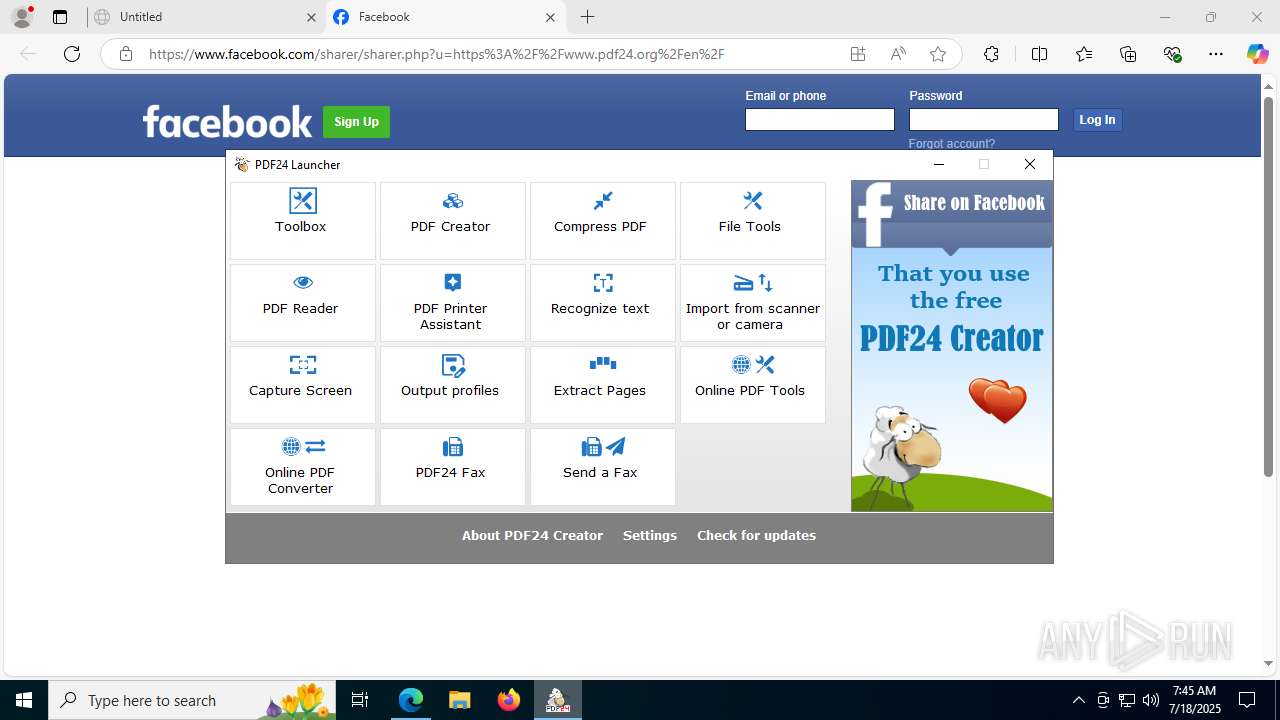Open Import from scanner or camera

click(x=752, y=303)
